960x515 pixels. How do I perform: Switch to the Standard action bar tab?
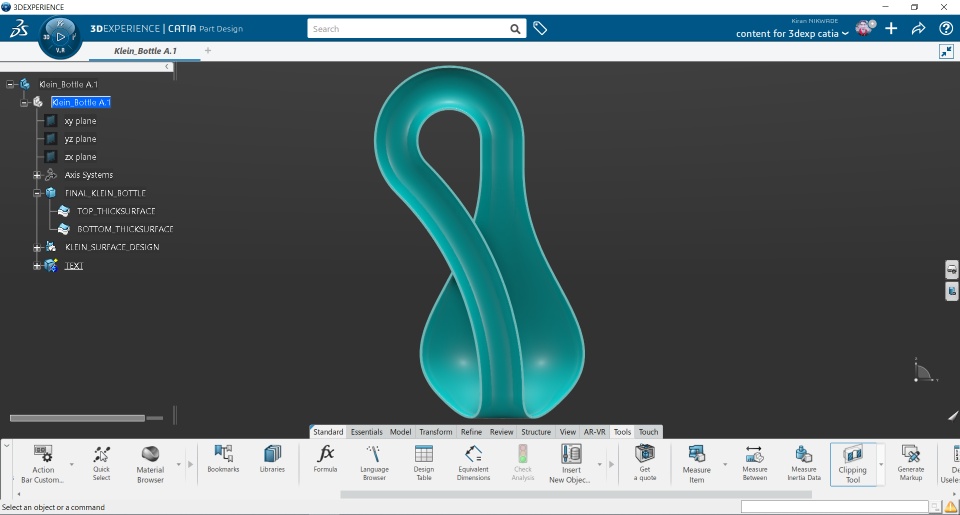pos(328,432)
